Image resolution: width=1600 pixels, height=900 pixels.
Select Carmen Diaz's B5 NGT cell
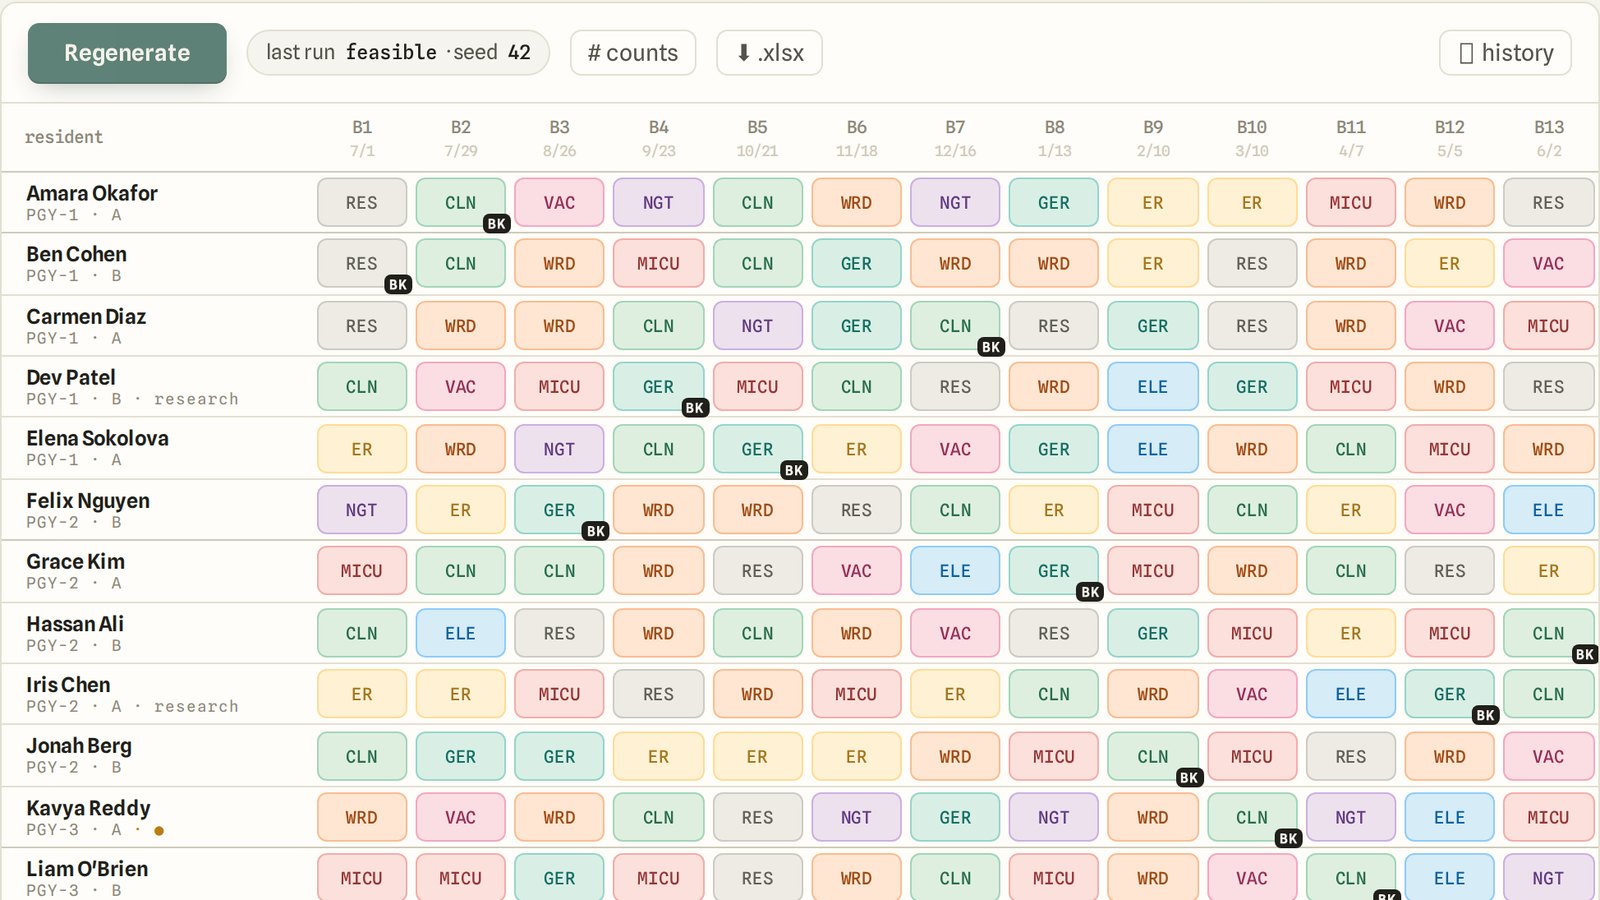[x=757, y=326]
